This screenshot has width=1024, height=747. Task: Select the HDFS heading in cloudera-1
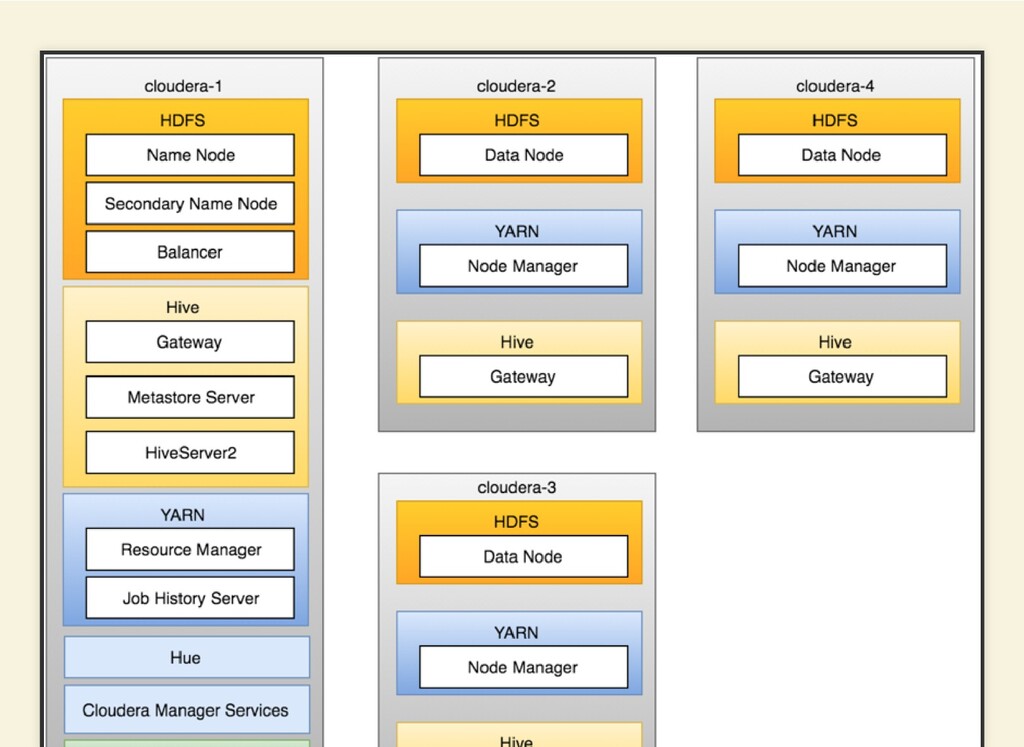[x=183, y=121]
